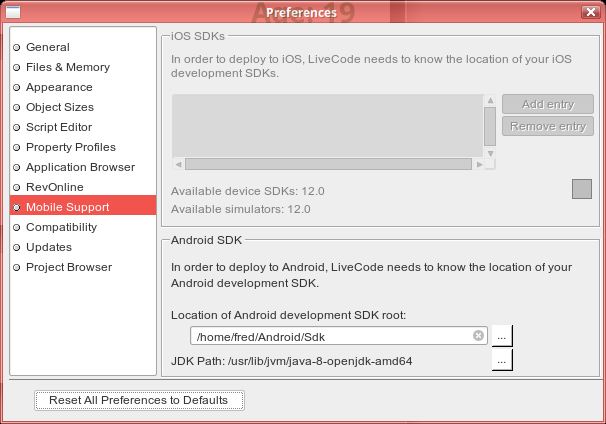The height and width of the screenshot is (424, 606).
Task: Show the Files & Memory settings
Action: [68, 67]
